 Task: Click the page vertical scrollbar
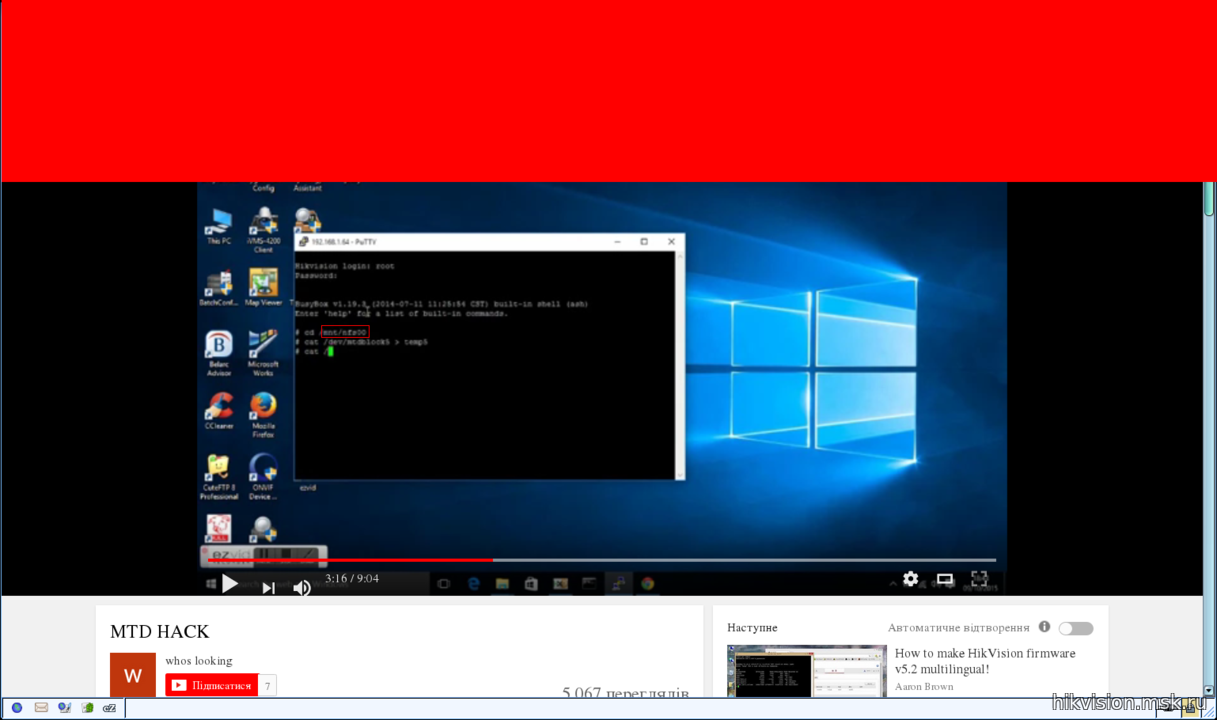coord(1209,440)
